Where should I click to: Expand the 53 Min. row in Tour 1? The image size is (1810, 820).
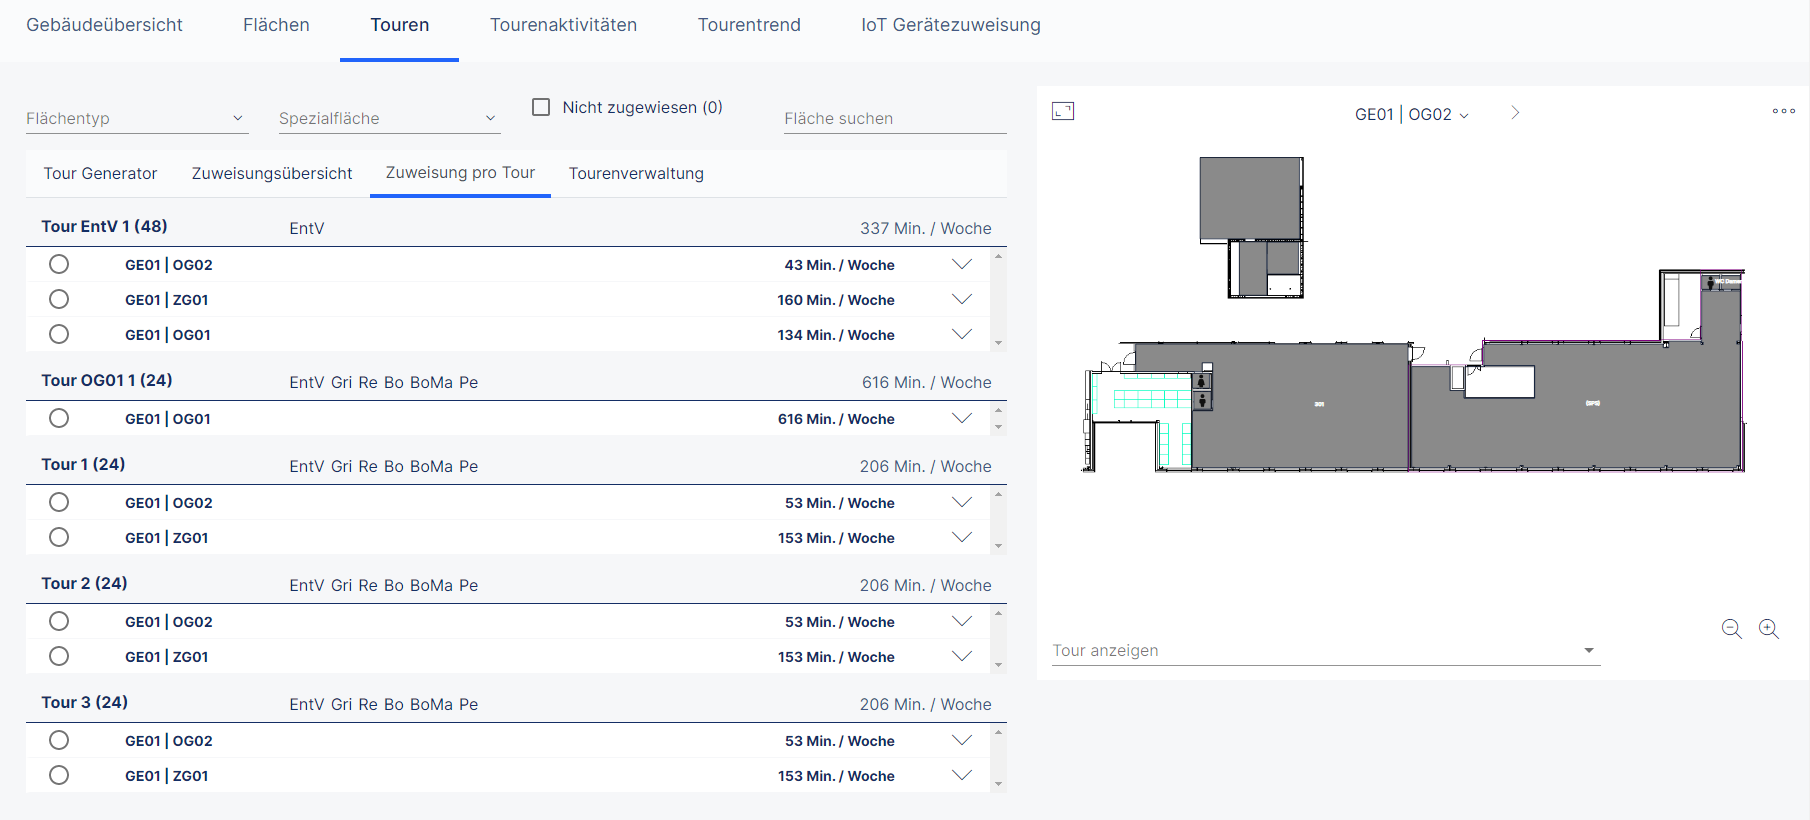coord(962,503)
